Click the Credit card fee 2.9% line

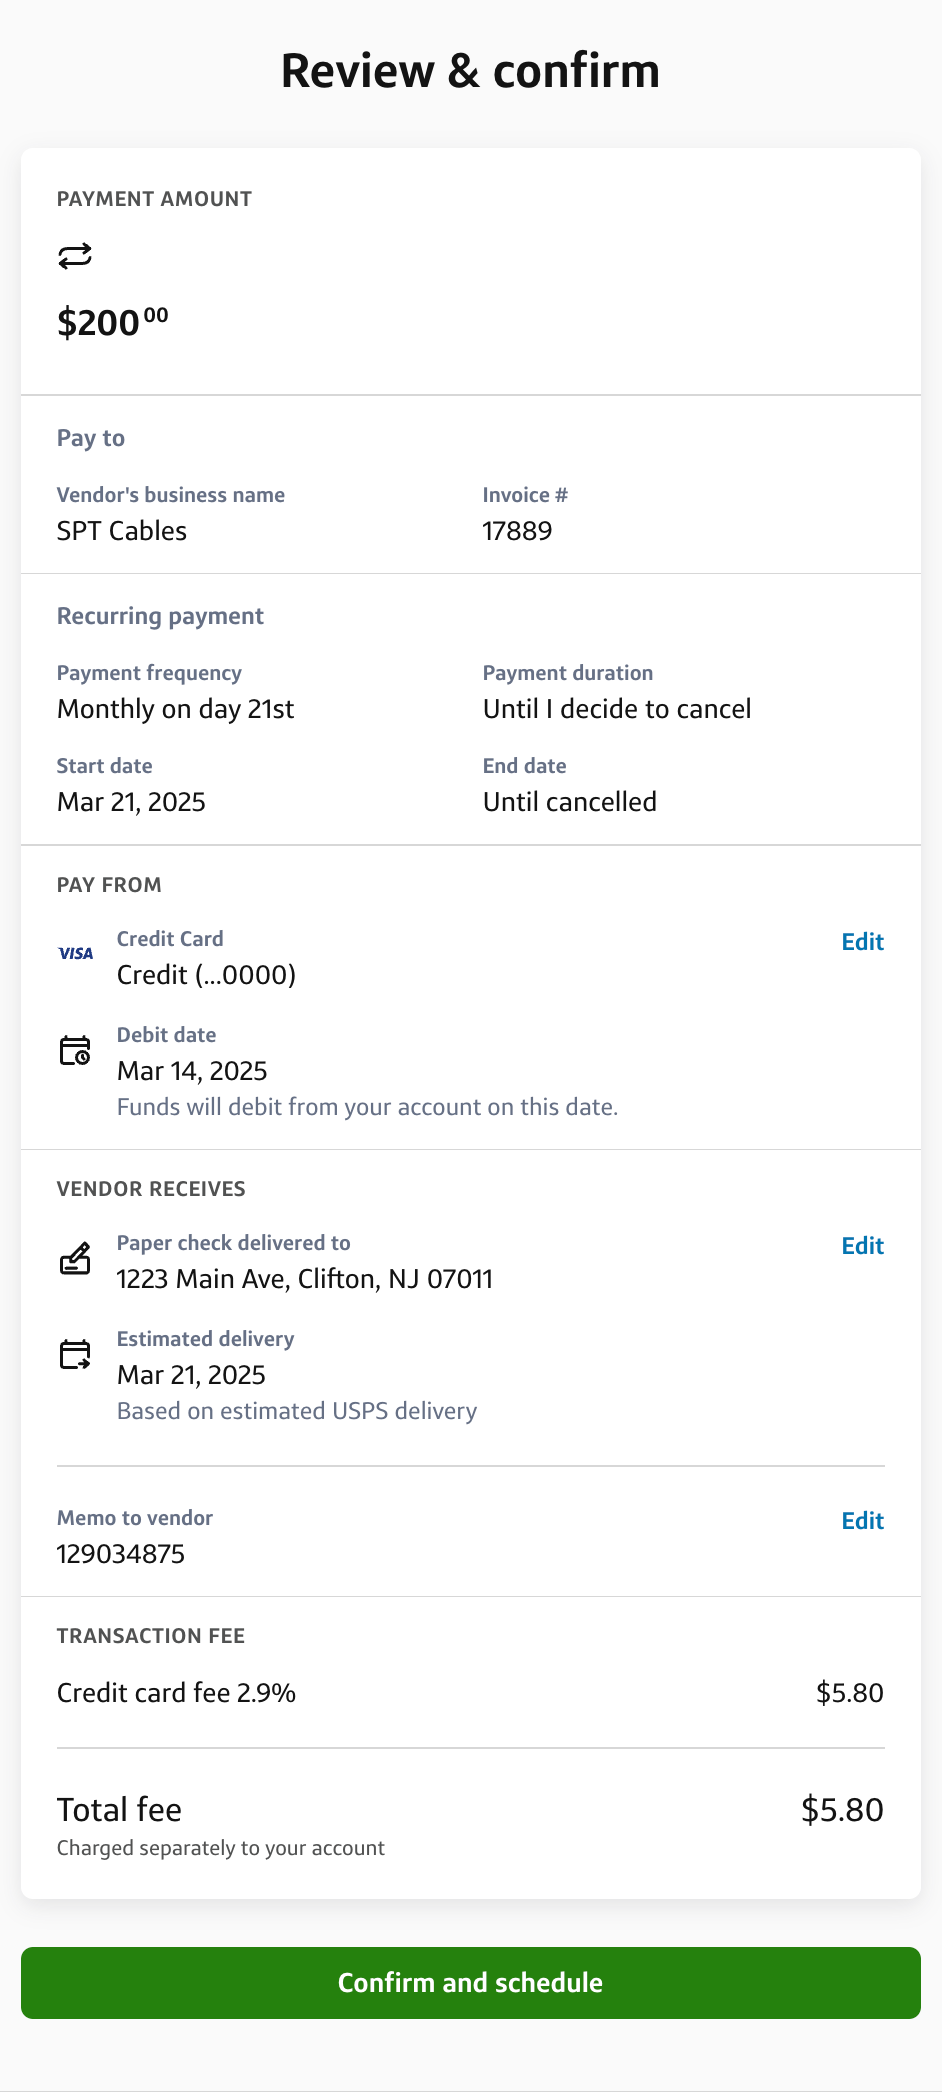(176, 1693)
